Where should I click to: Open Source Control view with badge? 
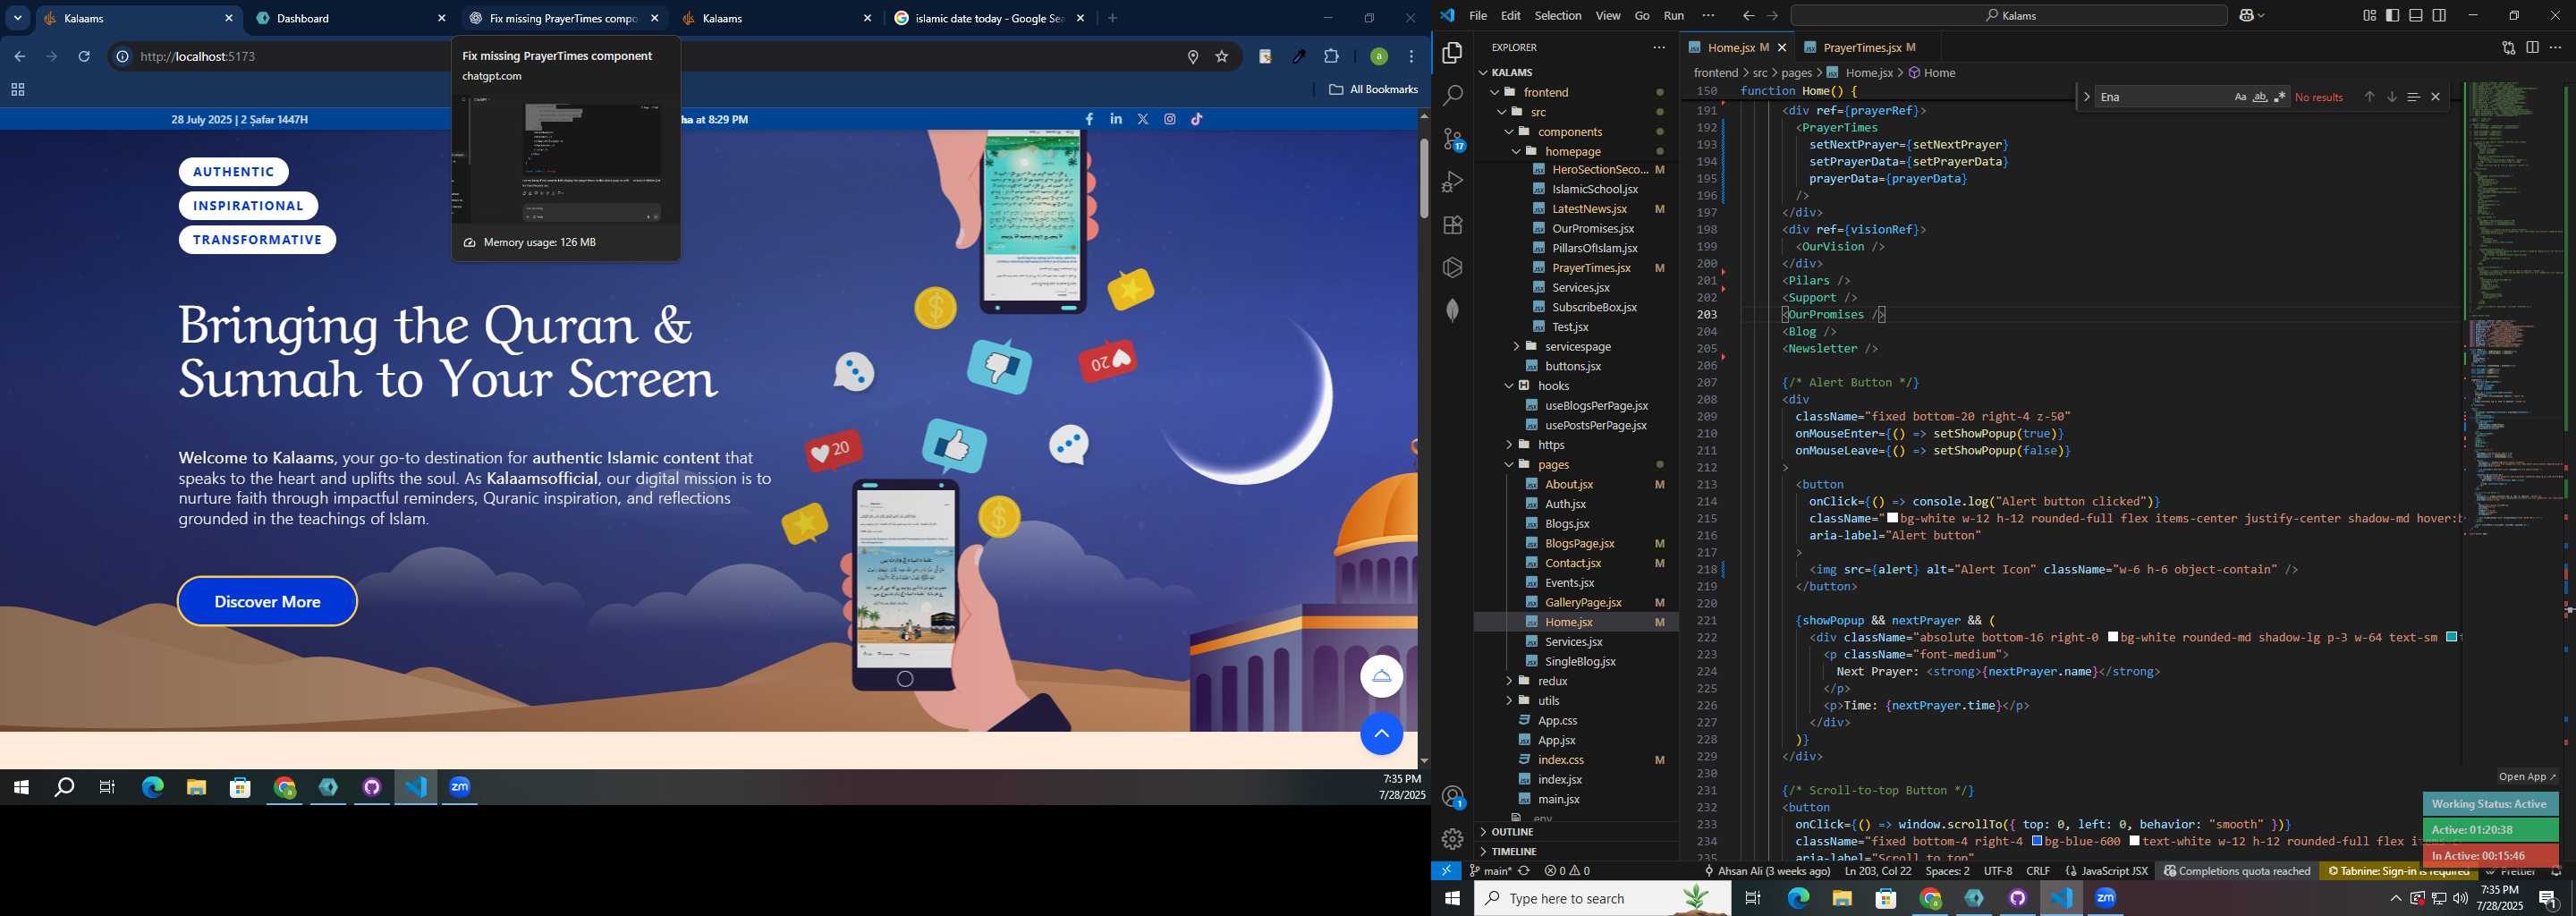click(1453, 139)
